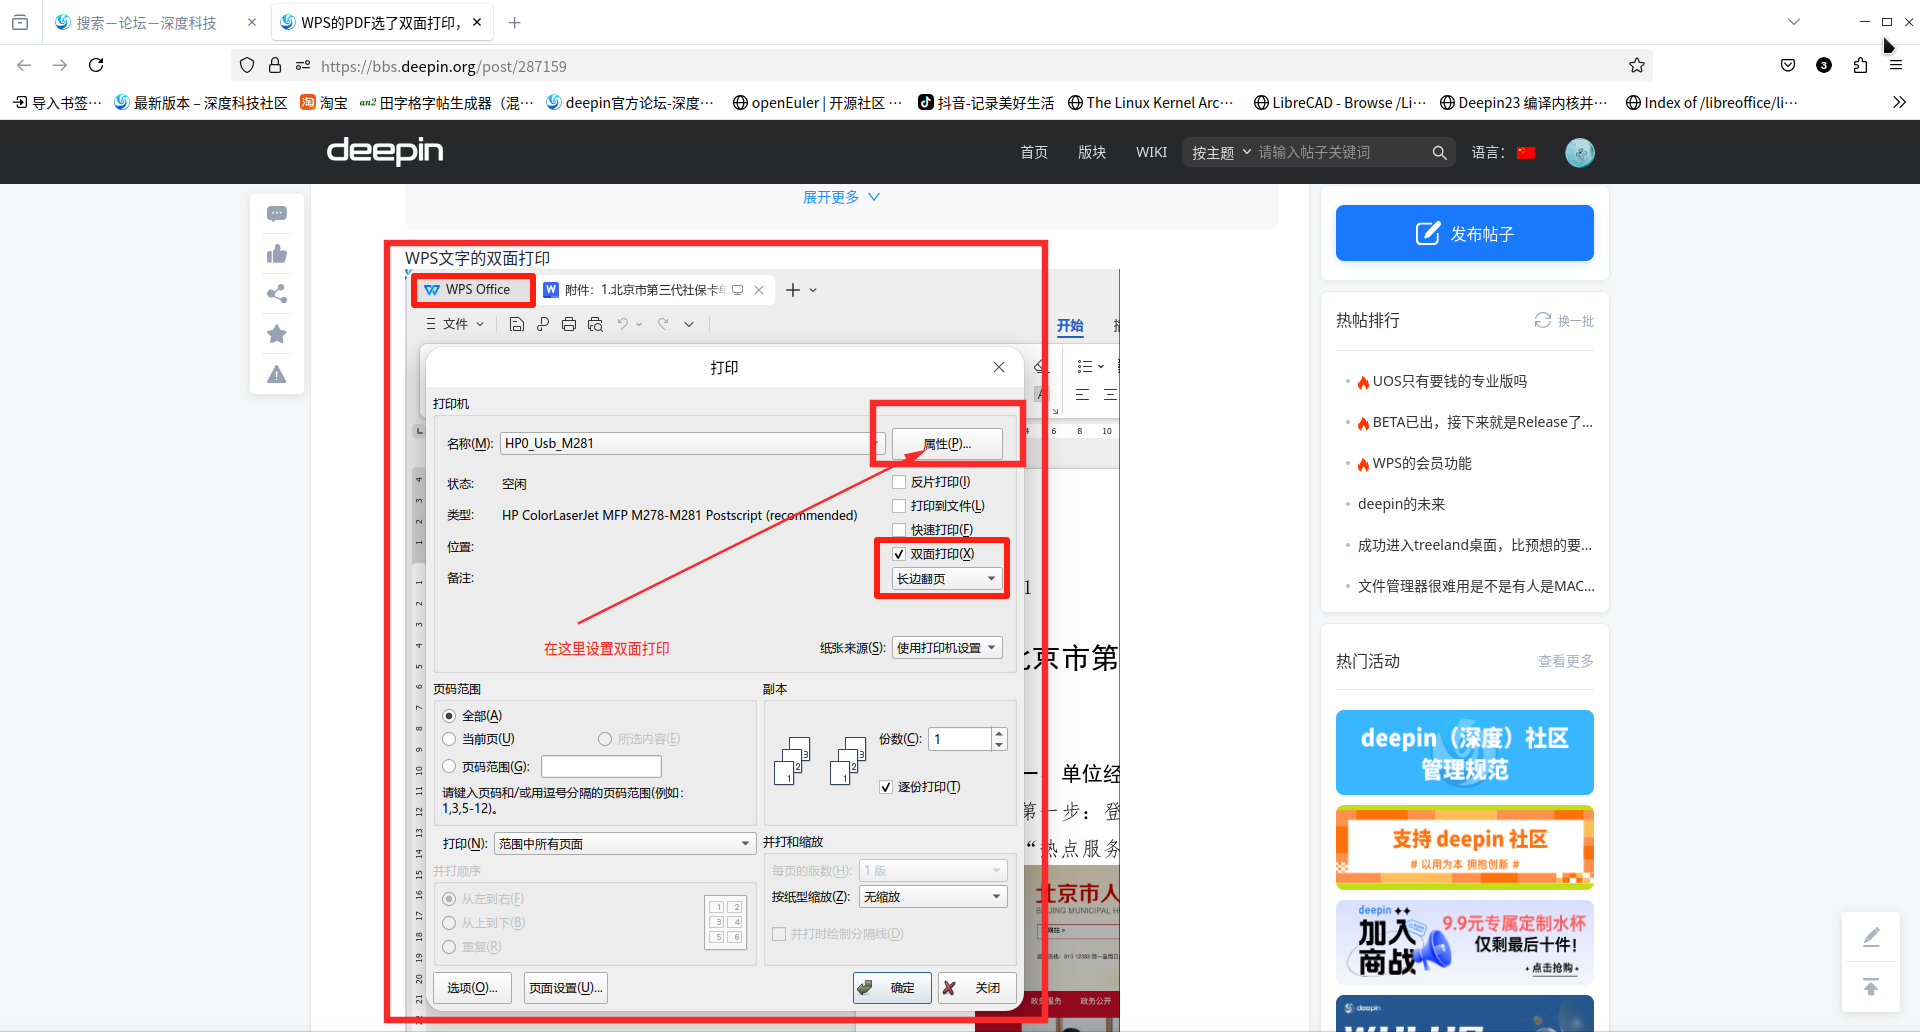Open the openEuler bookmark

[817, 102]
